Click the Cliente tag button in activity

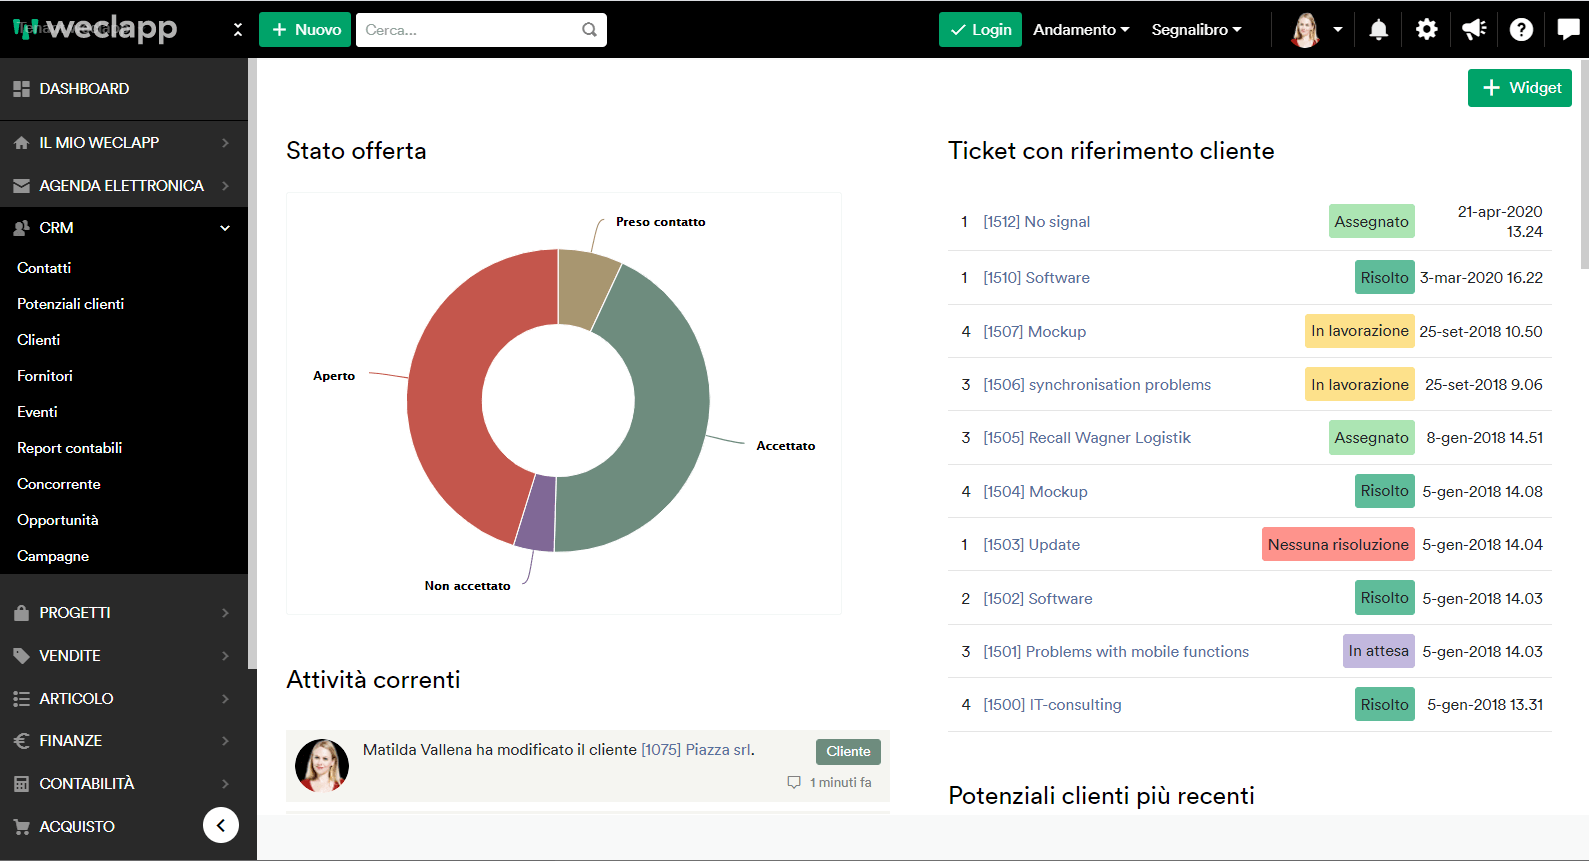click(848, 751)
